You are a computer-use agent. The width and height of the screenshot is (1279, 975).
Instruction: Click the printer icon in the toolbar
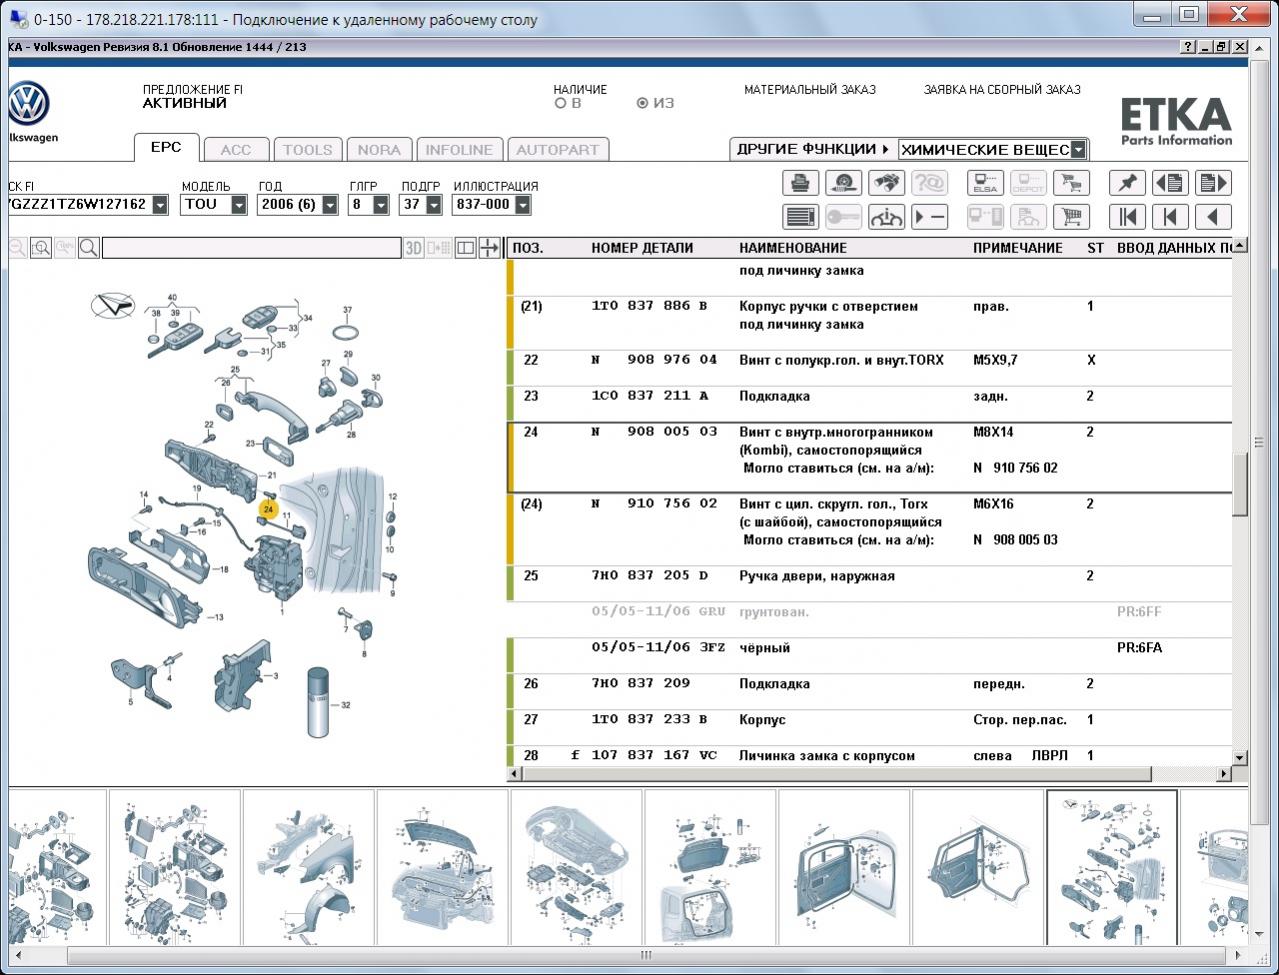[800, 183]
